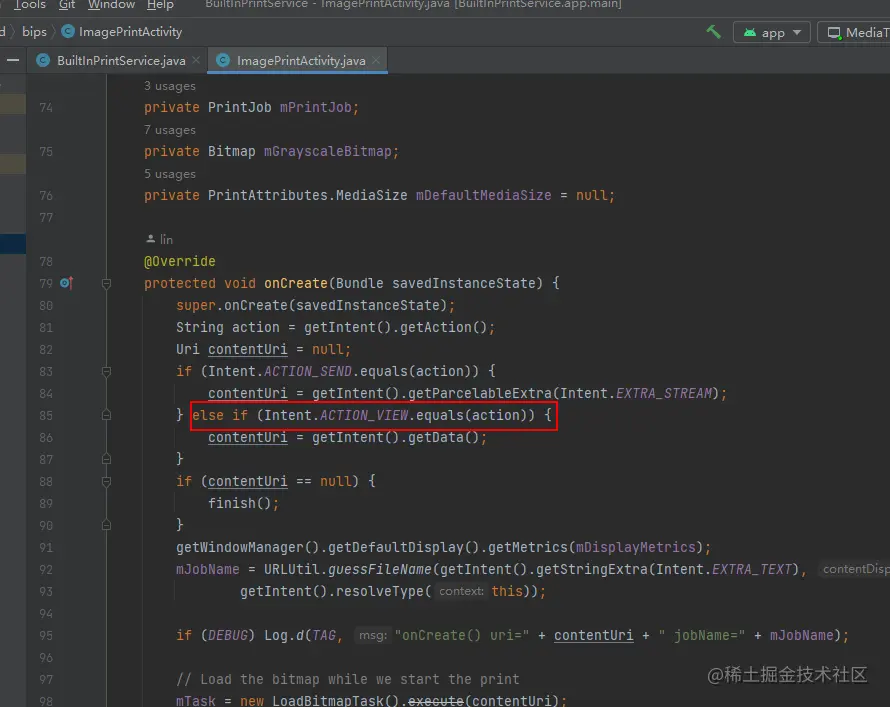This screenshot has height=707, width=890.
Task: Click the '3 usages' hint above mPrintJob
Action: [170, 86]
